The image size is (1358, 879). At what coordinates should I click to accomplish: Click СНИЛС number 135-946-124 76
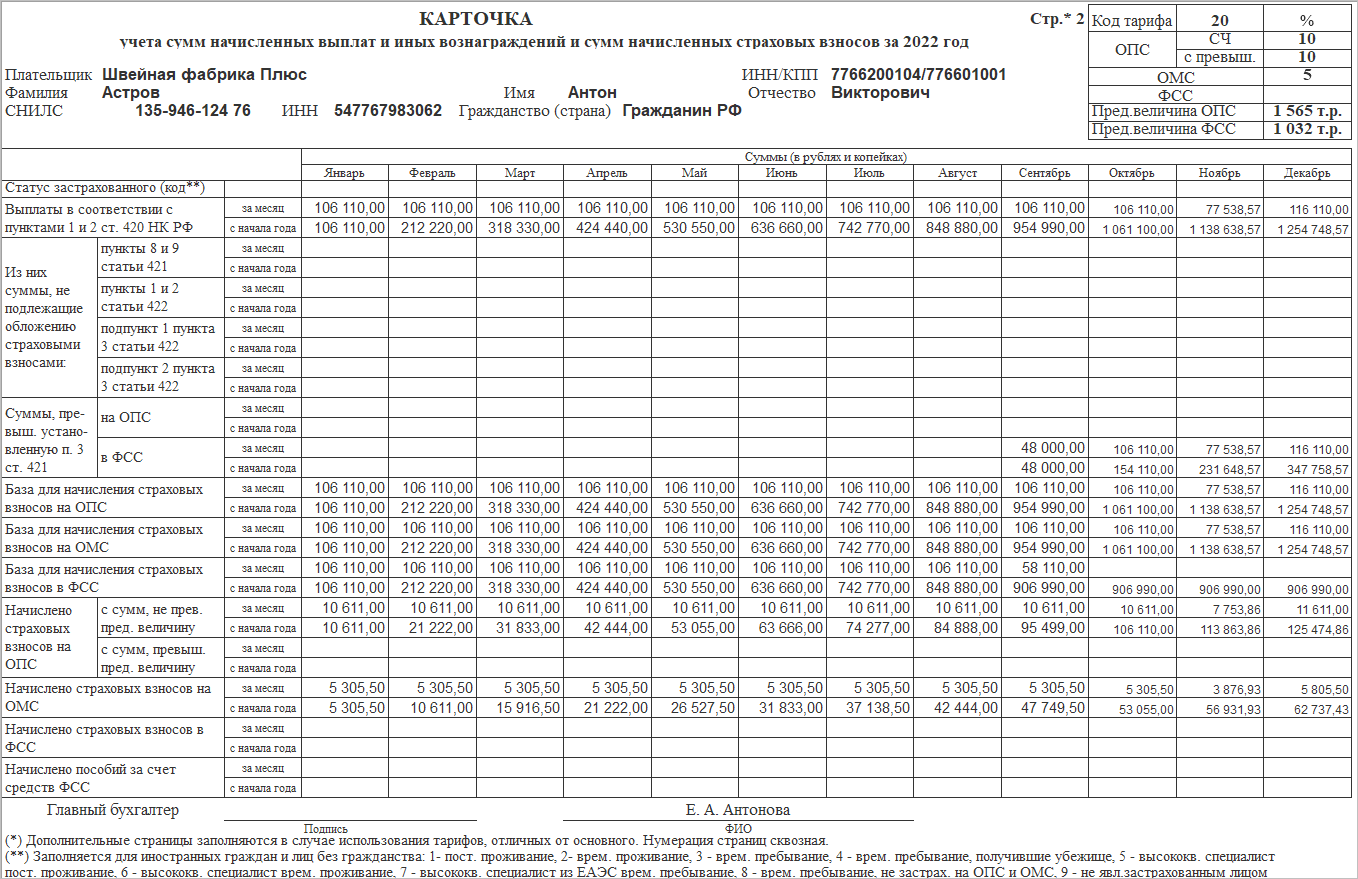pyautogui.click(x=193, y=111)
